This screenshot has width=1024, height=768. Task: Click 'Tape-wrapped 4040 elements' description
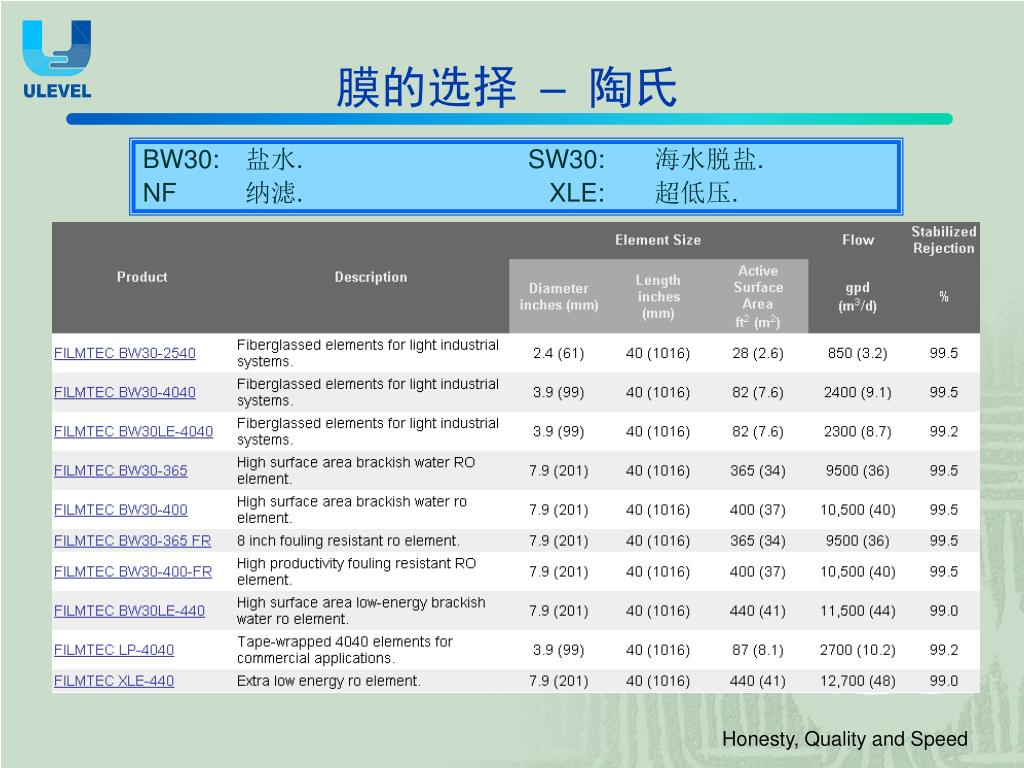[345, 650]
